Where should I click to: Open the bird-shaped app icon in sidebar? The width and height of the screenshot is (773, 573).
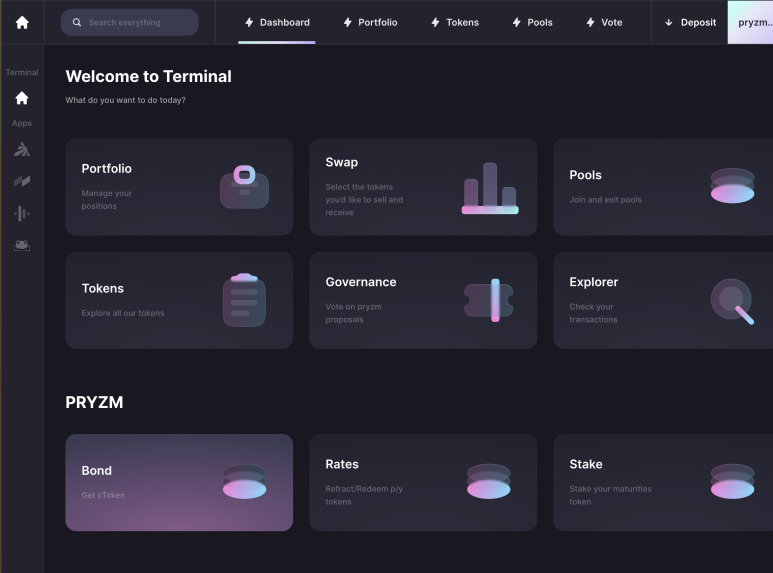(22, 149)
